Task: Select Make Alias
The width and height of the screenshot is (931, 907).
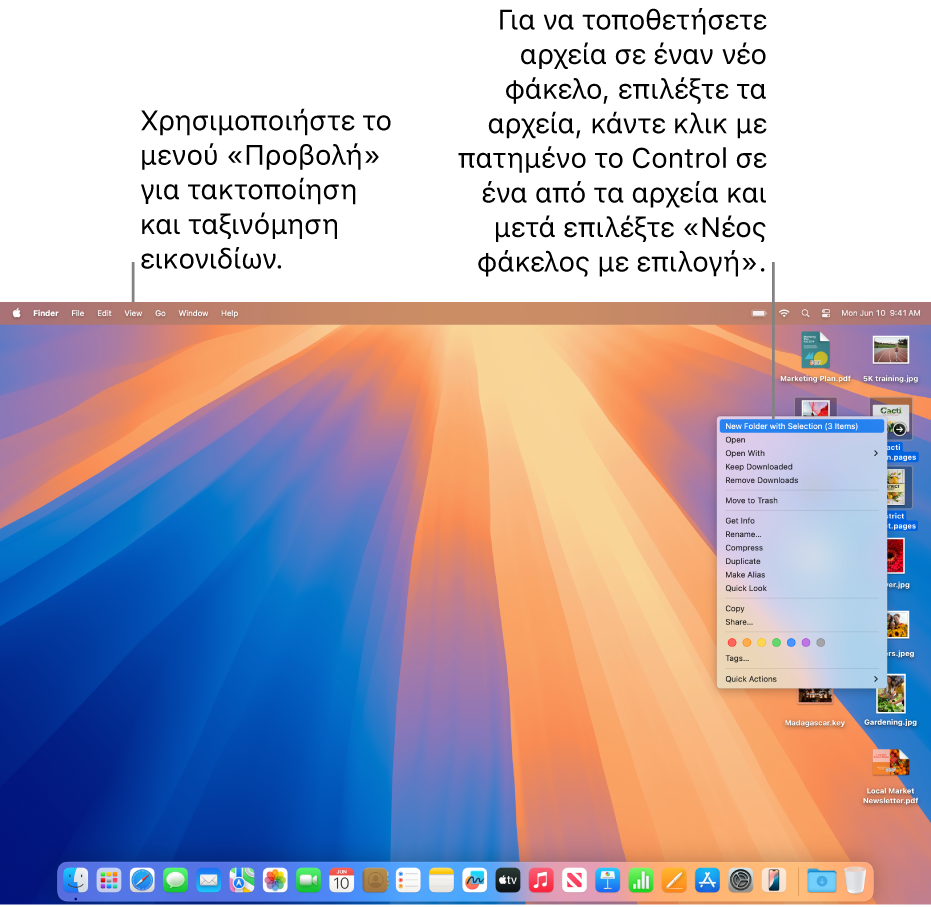Action: click(802, 575)
